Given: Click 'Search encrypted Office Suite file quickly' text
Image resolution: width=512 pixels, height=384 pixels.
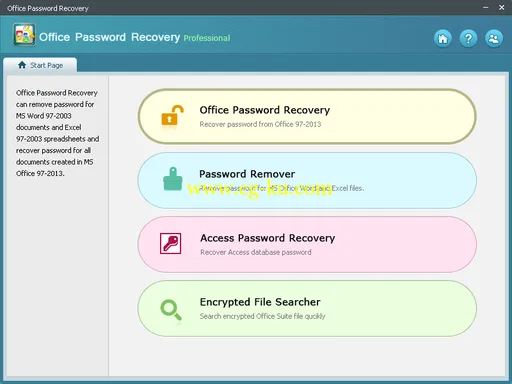Looking at the screenshot, I should 262,316.
